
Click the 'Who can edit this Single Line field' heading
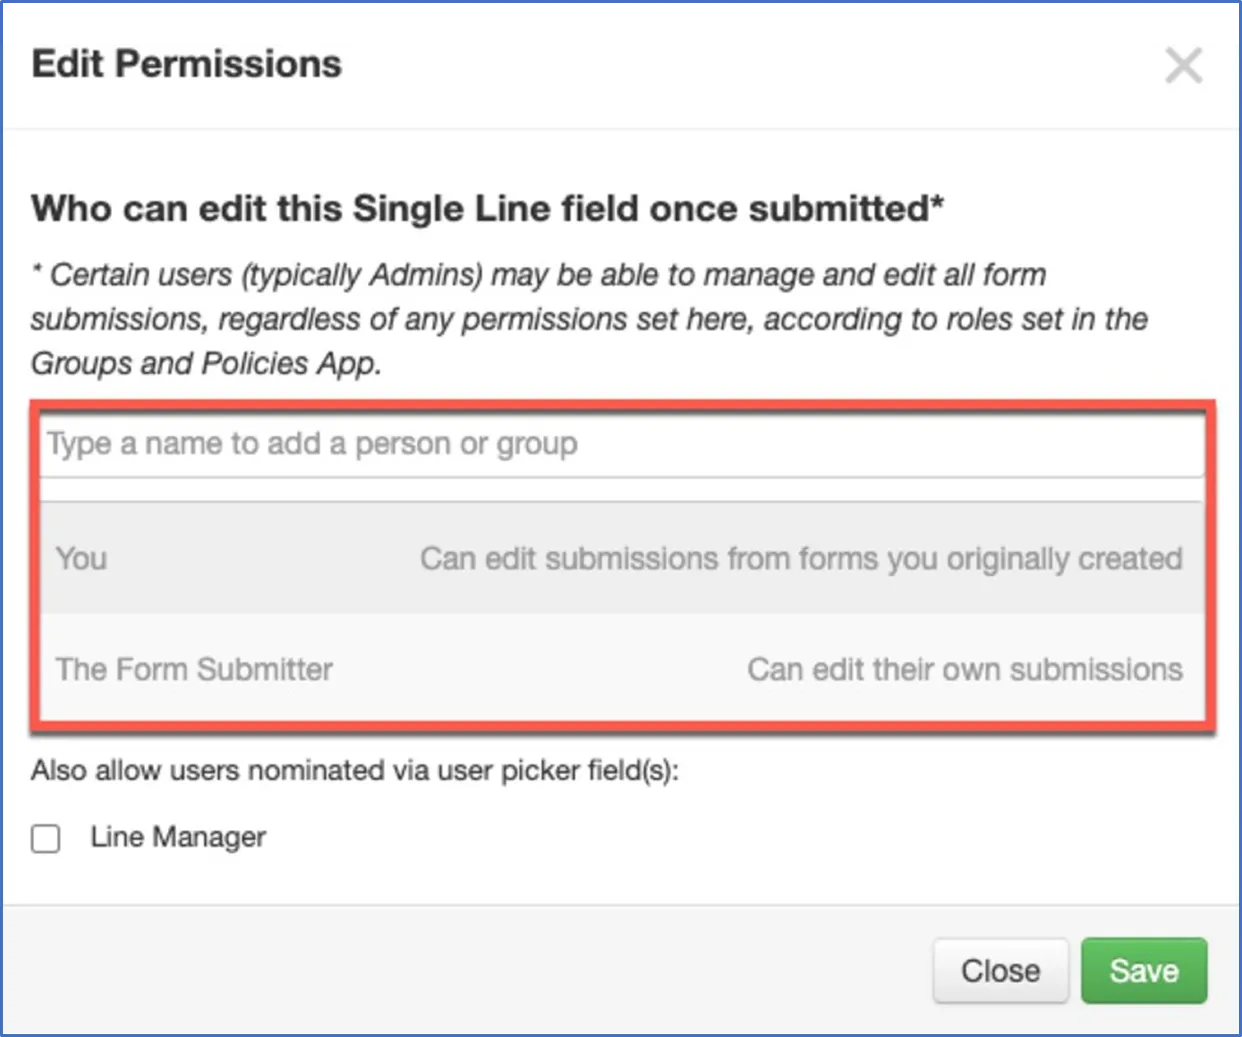point(480,209)
